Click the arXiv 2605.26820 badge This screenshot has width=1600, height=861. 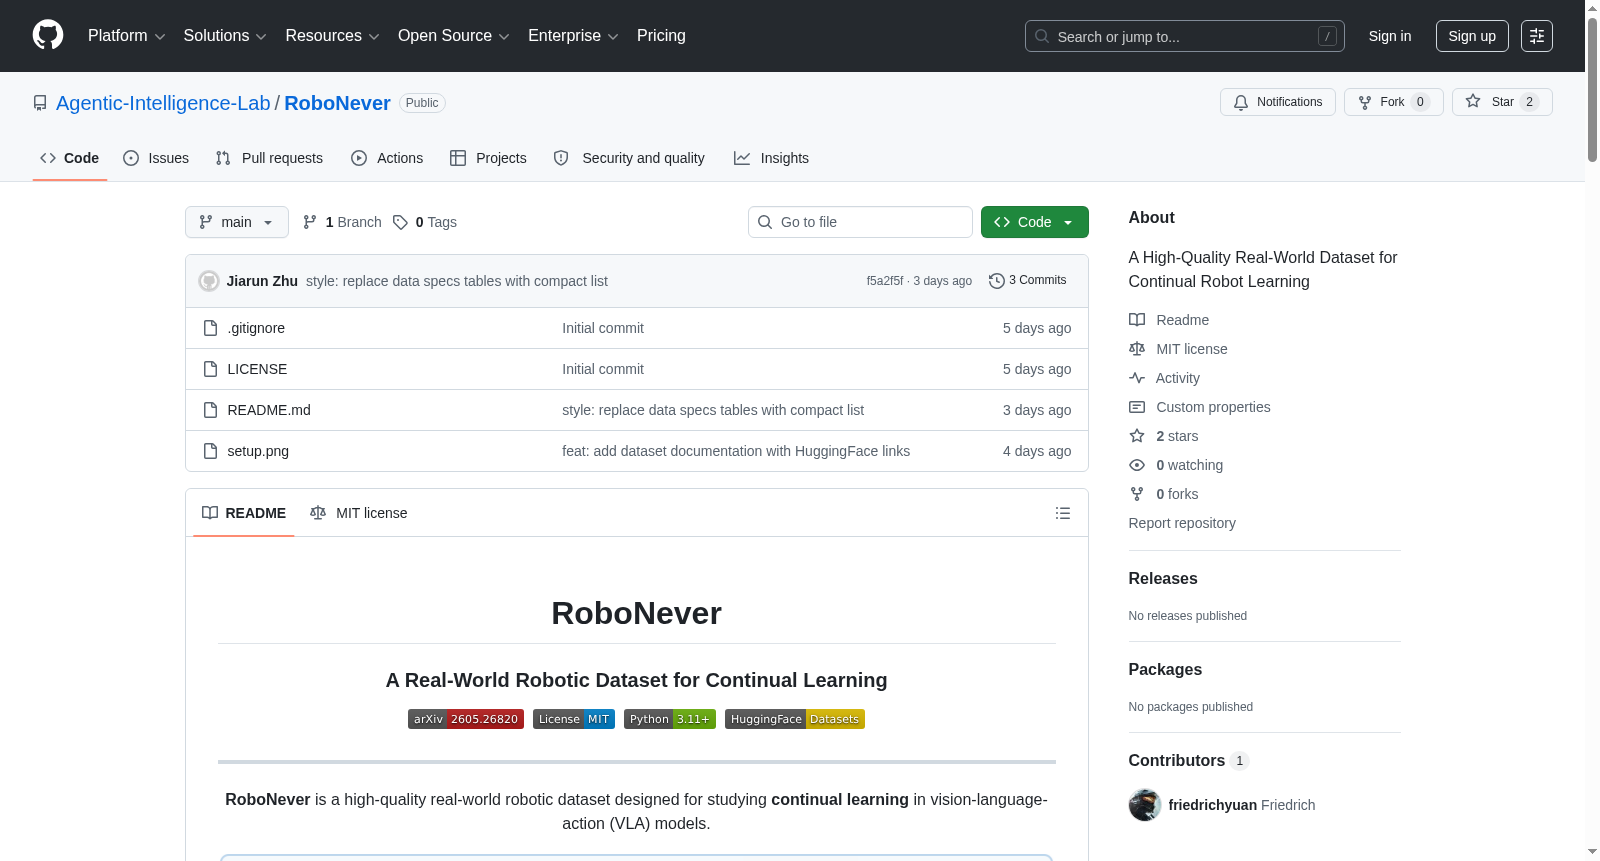pos(466,719)
